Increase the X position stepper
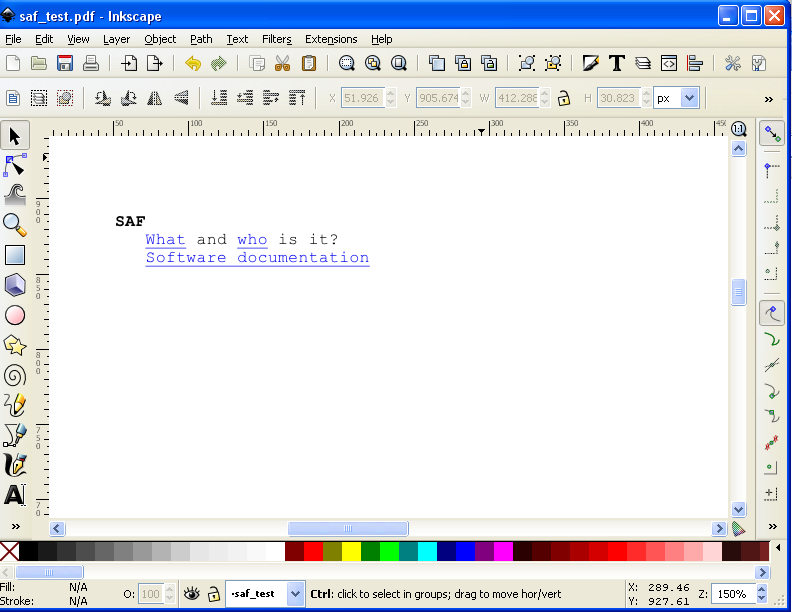Image resolution: width=792 pixels, height=612 pixels. pos(390,93)
